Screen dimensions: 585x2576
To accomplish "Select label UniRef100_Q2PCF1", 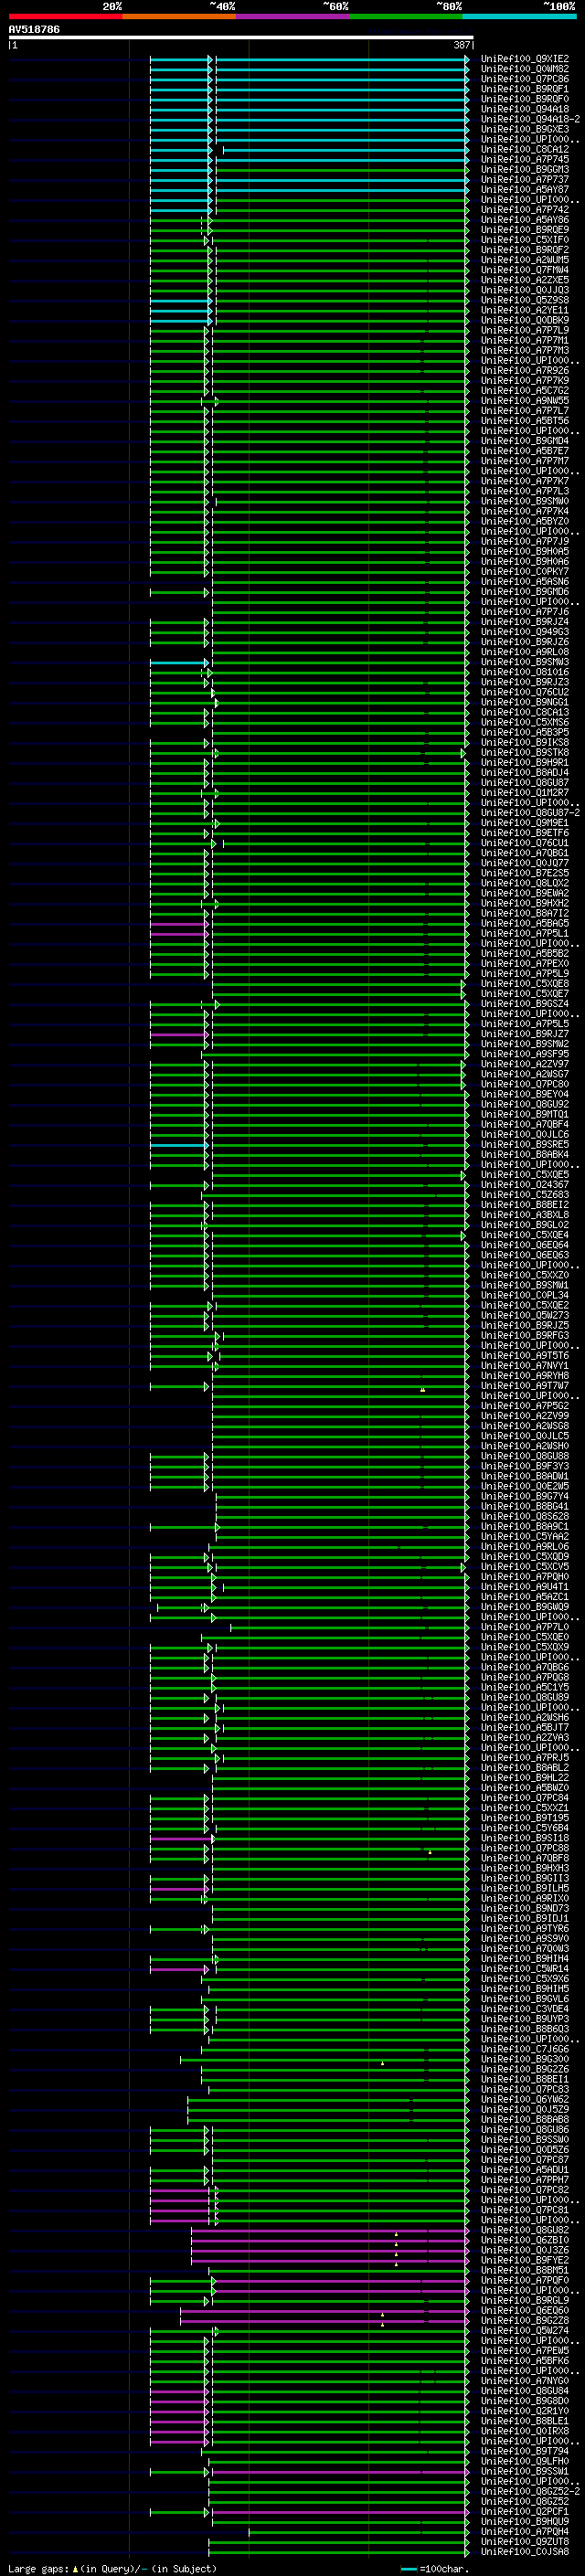I will coord(524,2512).
